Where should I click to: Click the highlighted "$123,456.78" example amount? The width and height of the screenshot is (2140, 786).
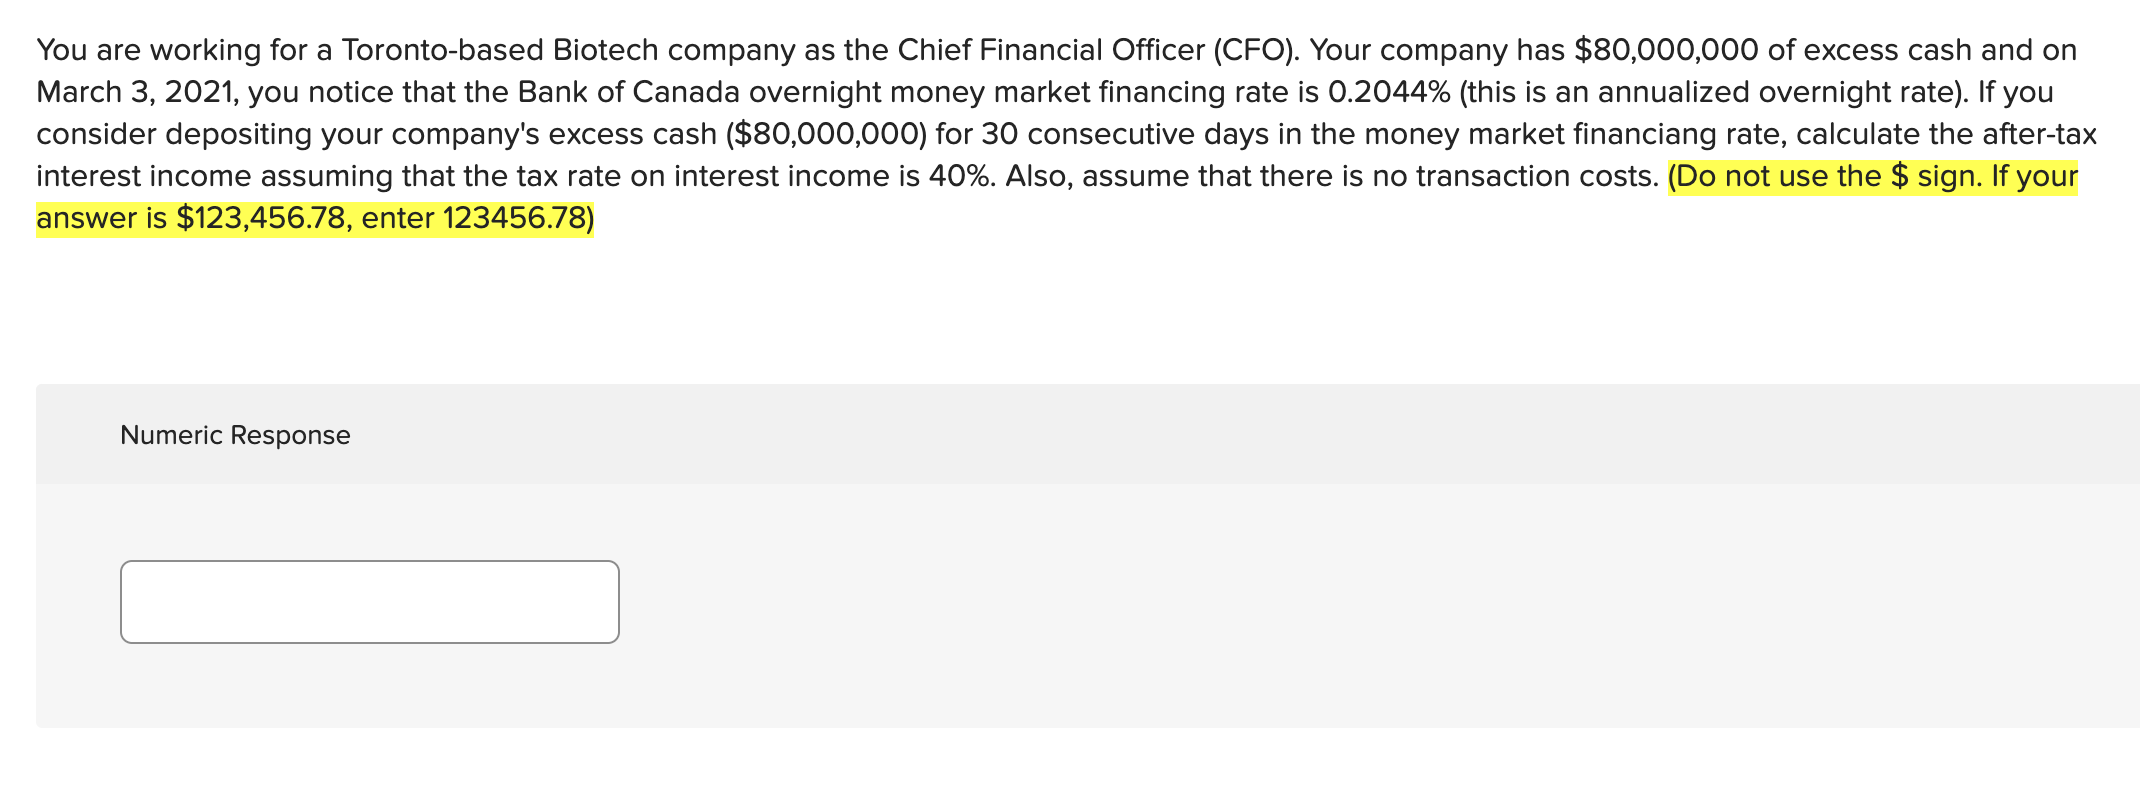(260, 219)
